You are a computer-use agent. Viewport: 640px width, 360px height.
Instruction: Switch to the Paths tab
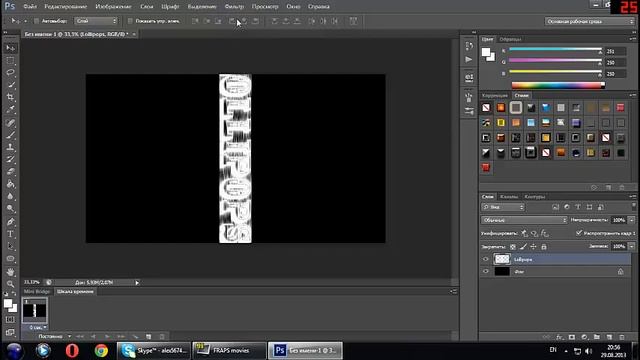click(535, 197)
